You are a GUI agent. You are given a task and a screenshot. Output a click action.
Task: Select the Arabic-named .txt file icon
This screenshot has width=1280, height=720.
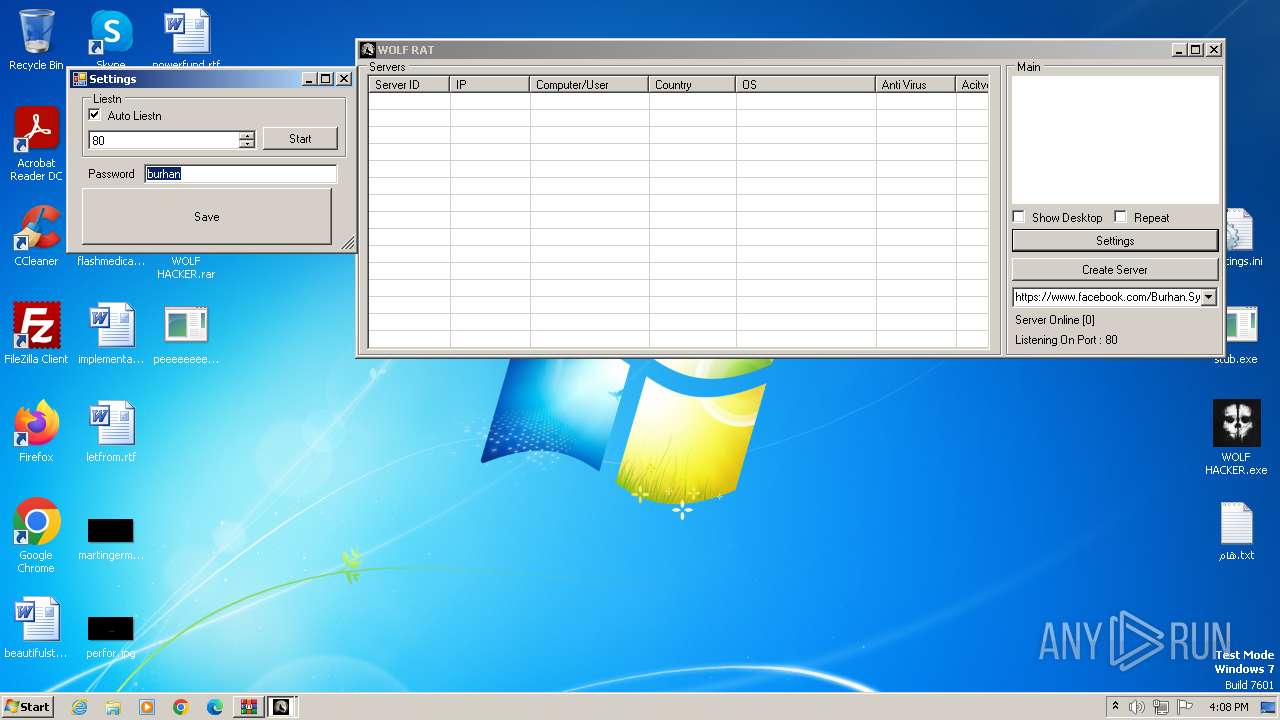1236,531
